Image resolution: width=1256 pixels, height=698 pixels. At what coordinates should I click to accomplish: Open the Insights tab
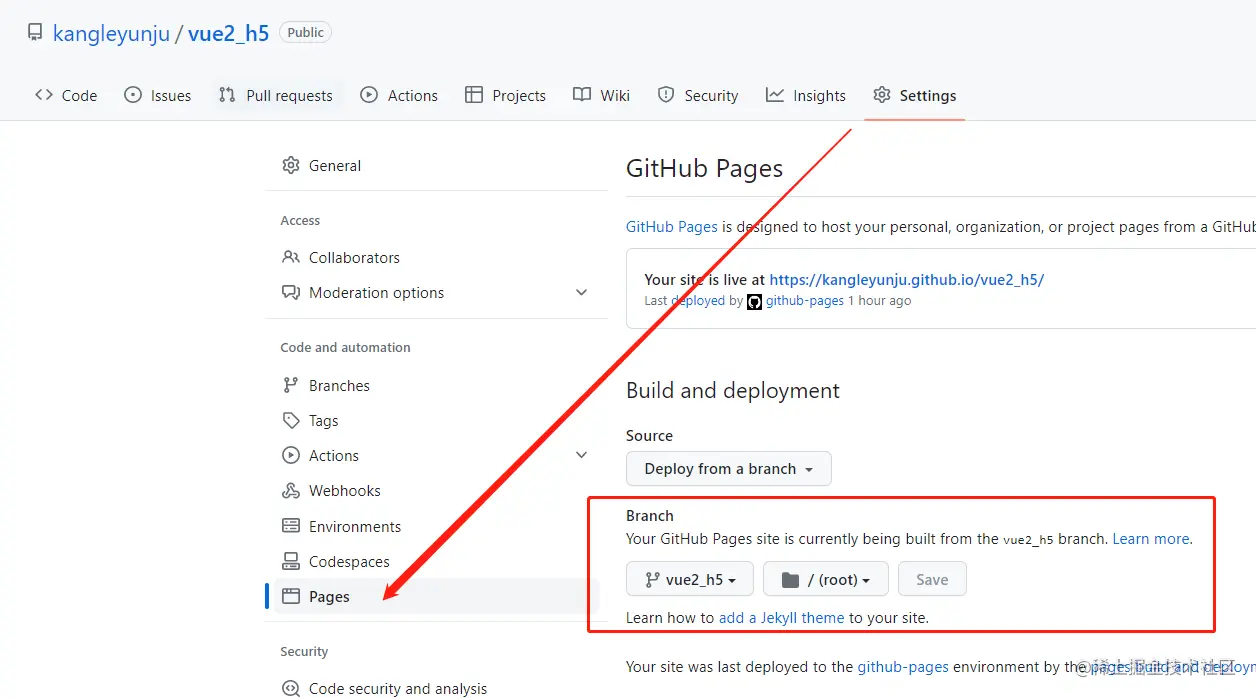pos(806,95)
